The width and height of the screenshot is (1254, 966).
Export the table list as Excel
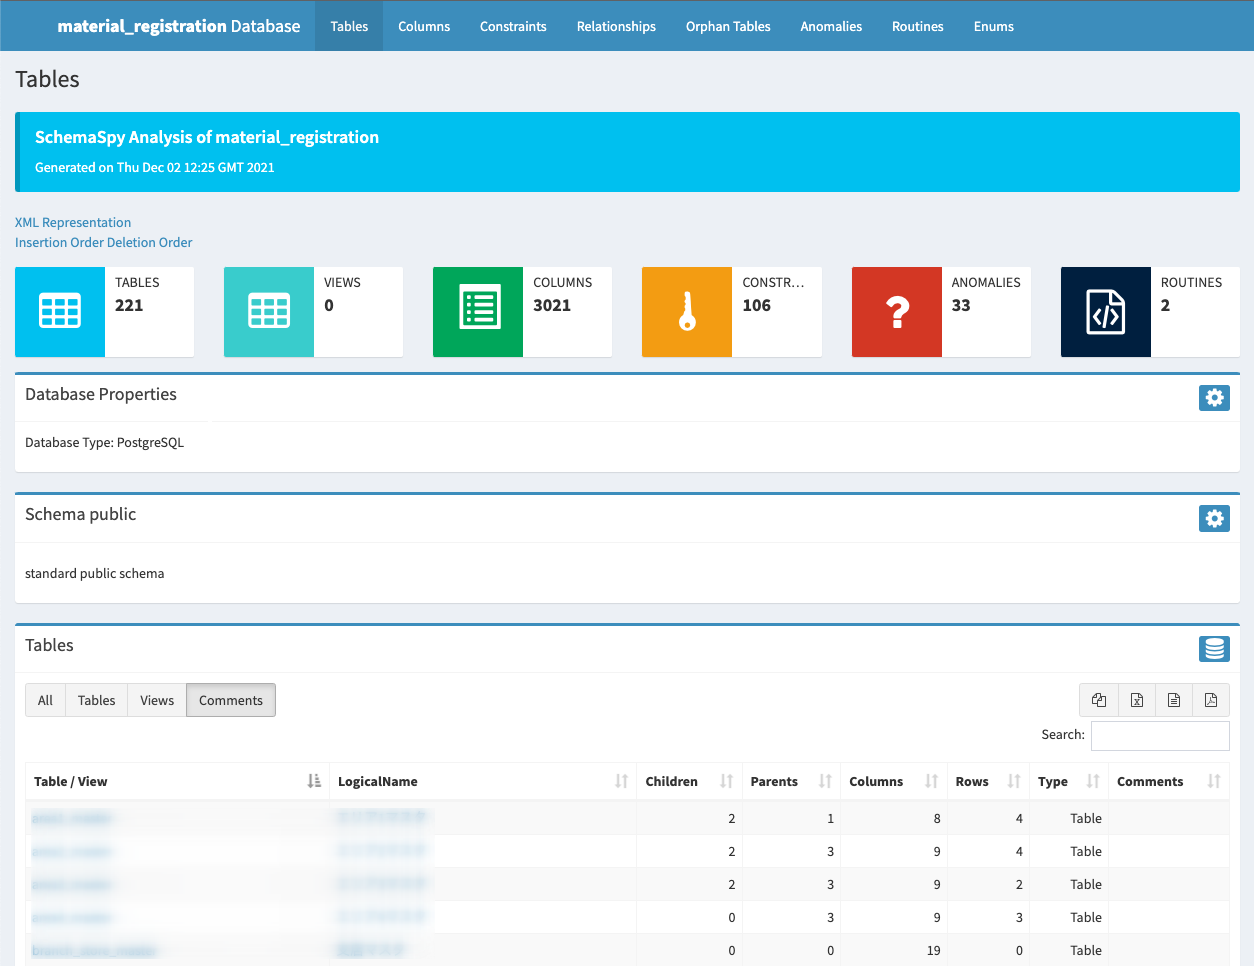[x=1137, y=700]
